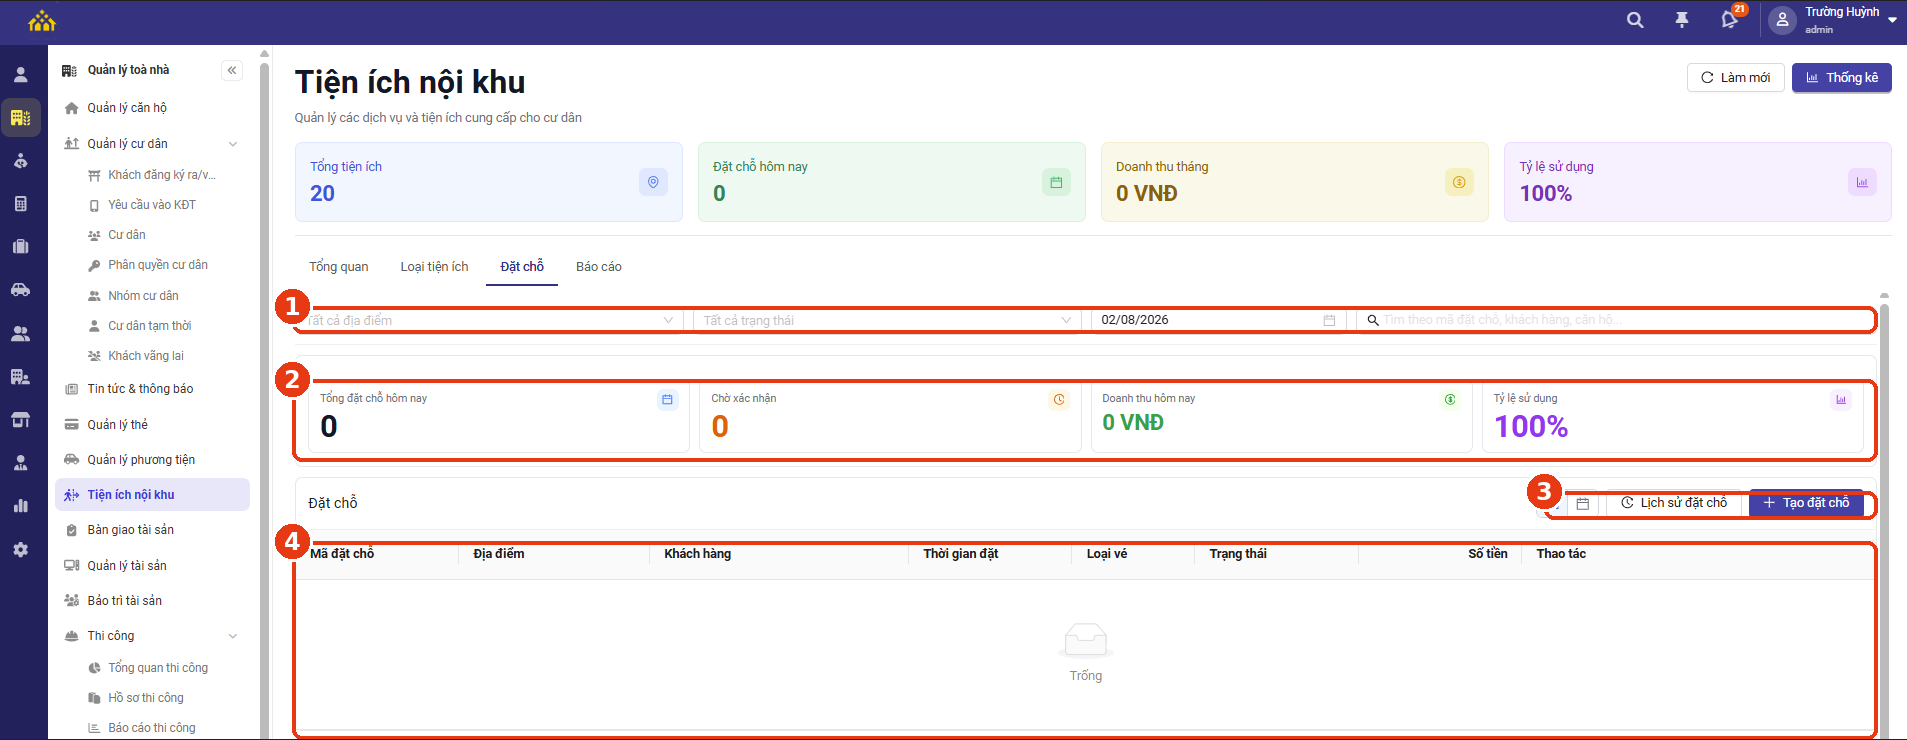Image resolution: width=1907 pixels, height=740 pixels.
Task: Focus the booking search input field
Action: 1615,320
